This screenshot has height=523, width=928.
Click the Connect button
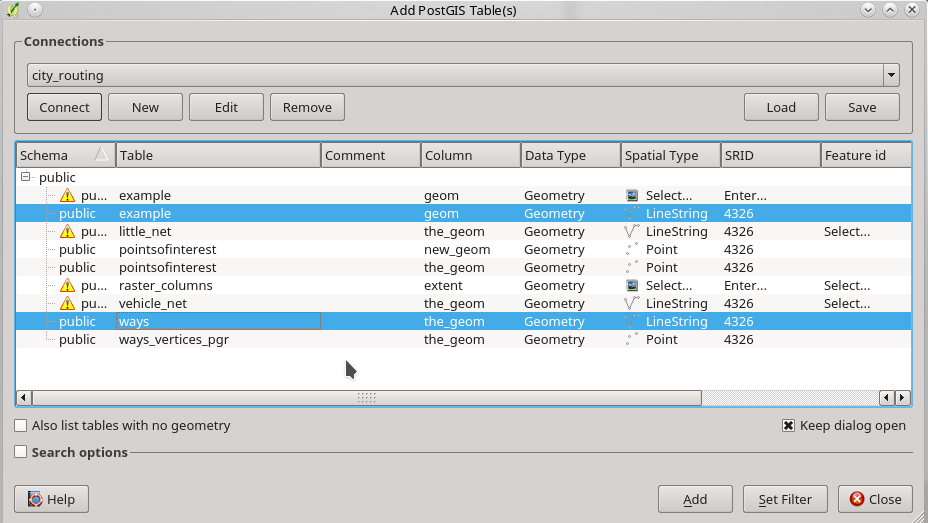[65, 107]
